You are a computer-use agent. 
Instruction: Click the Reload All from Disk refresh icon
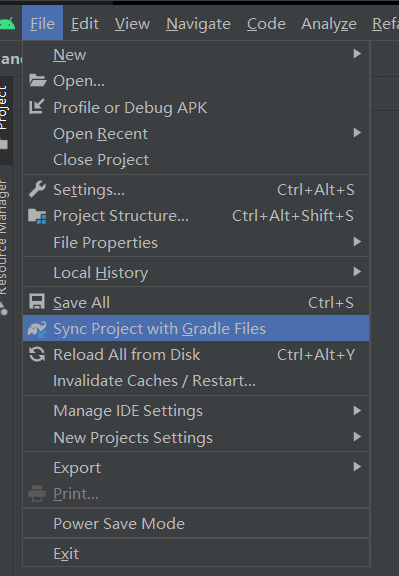(37, 354)
